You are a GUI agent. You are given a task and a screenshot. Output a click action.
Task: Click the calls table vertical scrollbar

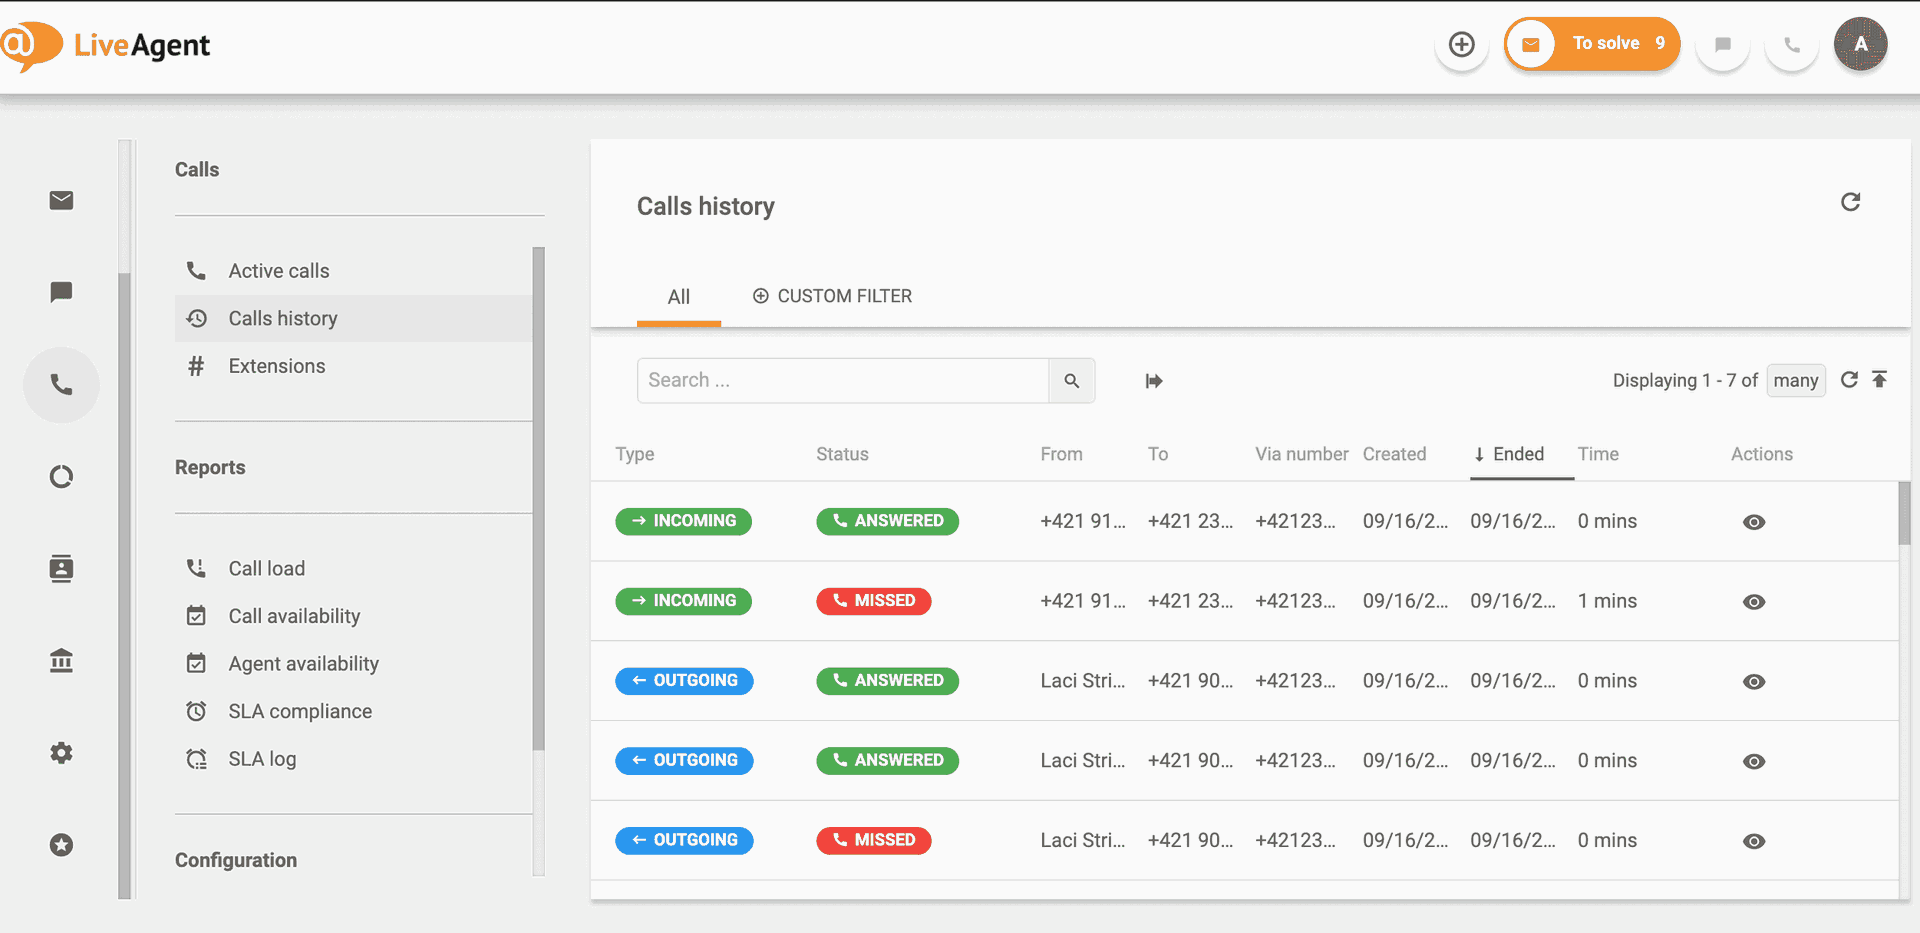point(1904,513)
